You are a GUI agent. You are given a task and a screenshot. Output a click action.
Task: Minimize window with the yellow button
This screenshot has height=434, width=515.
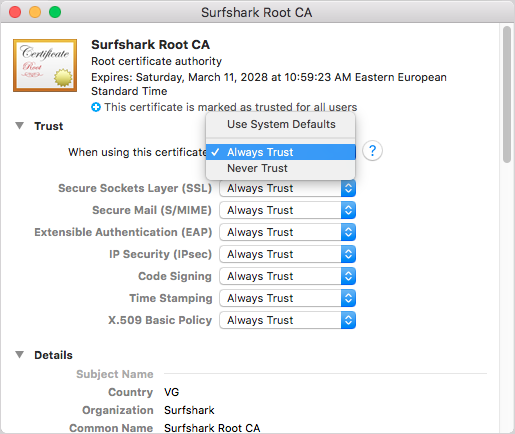click(35, 12)
